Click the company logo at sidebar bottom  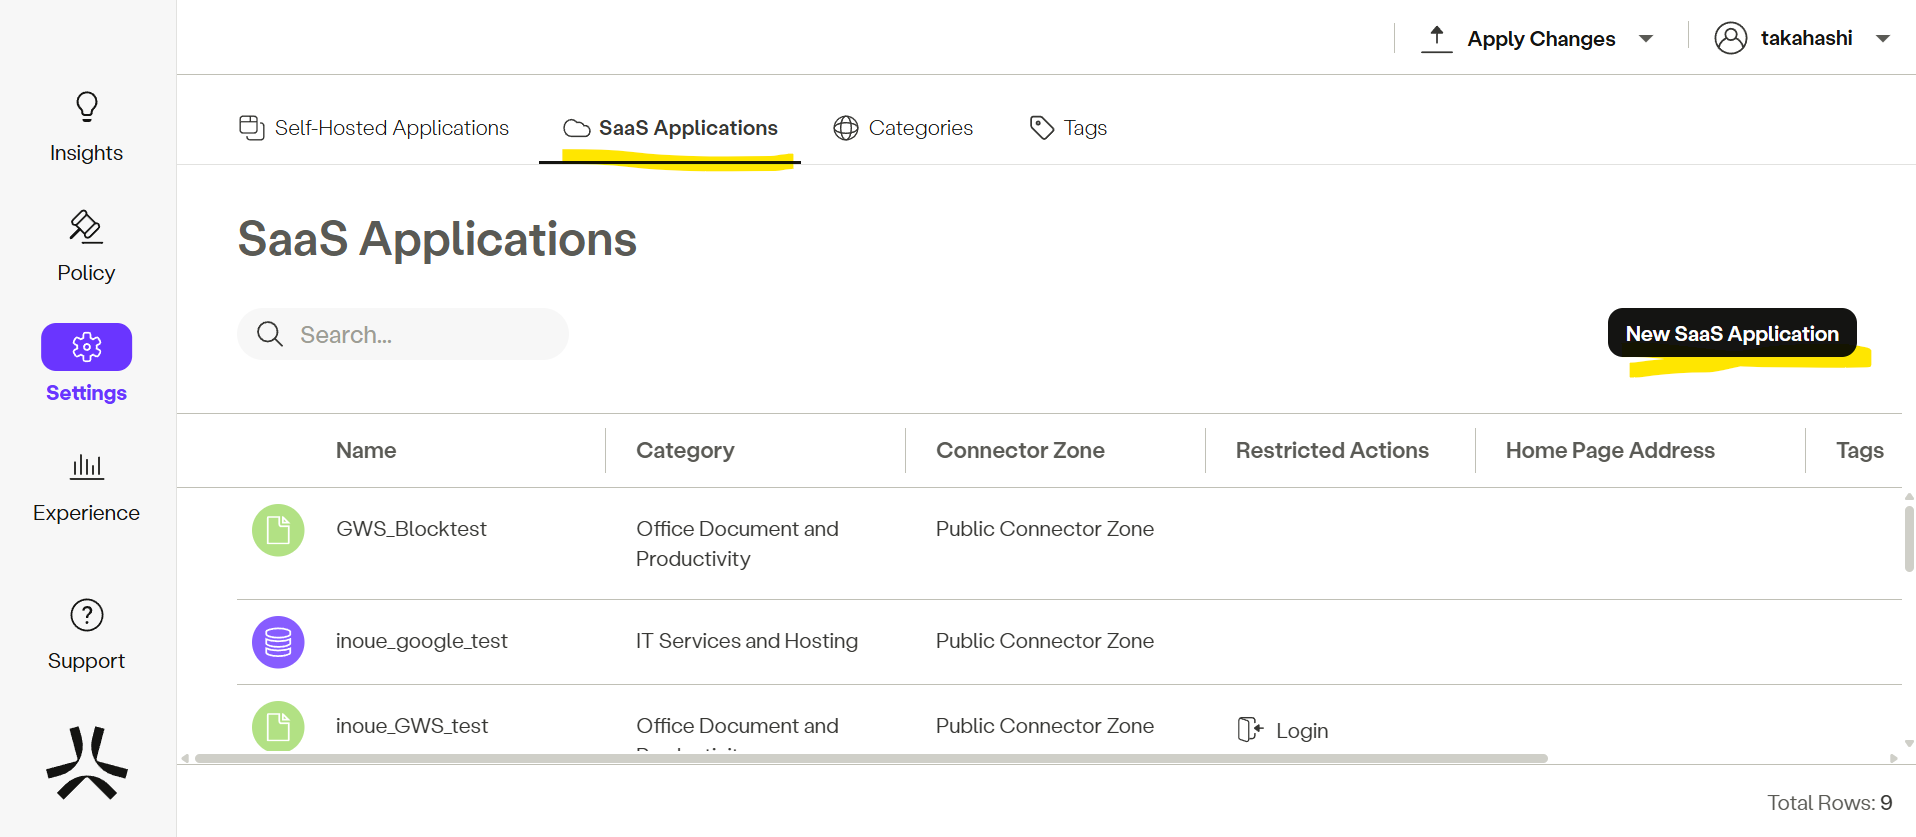click(87, 764)
